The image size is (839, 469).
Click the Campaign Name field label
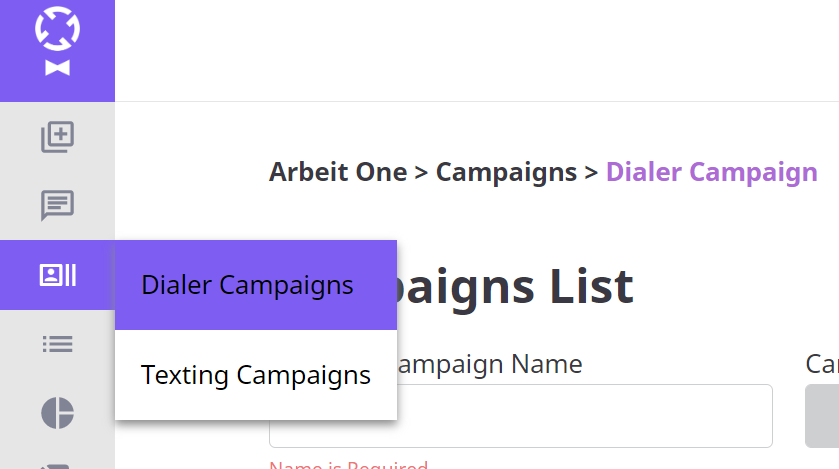490,365
